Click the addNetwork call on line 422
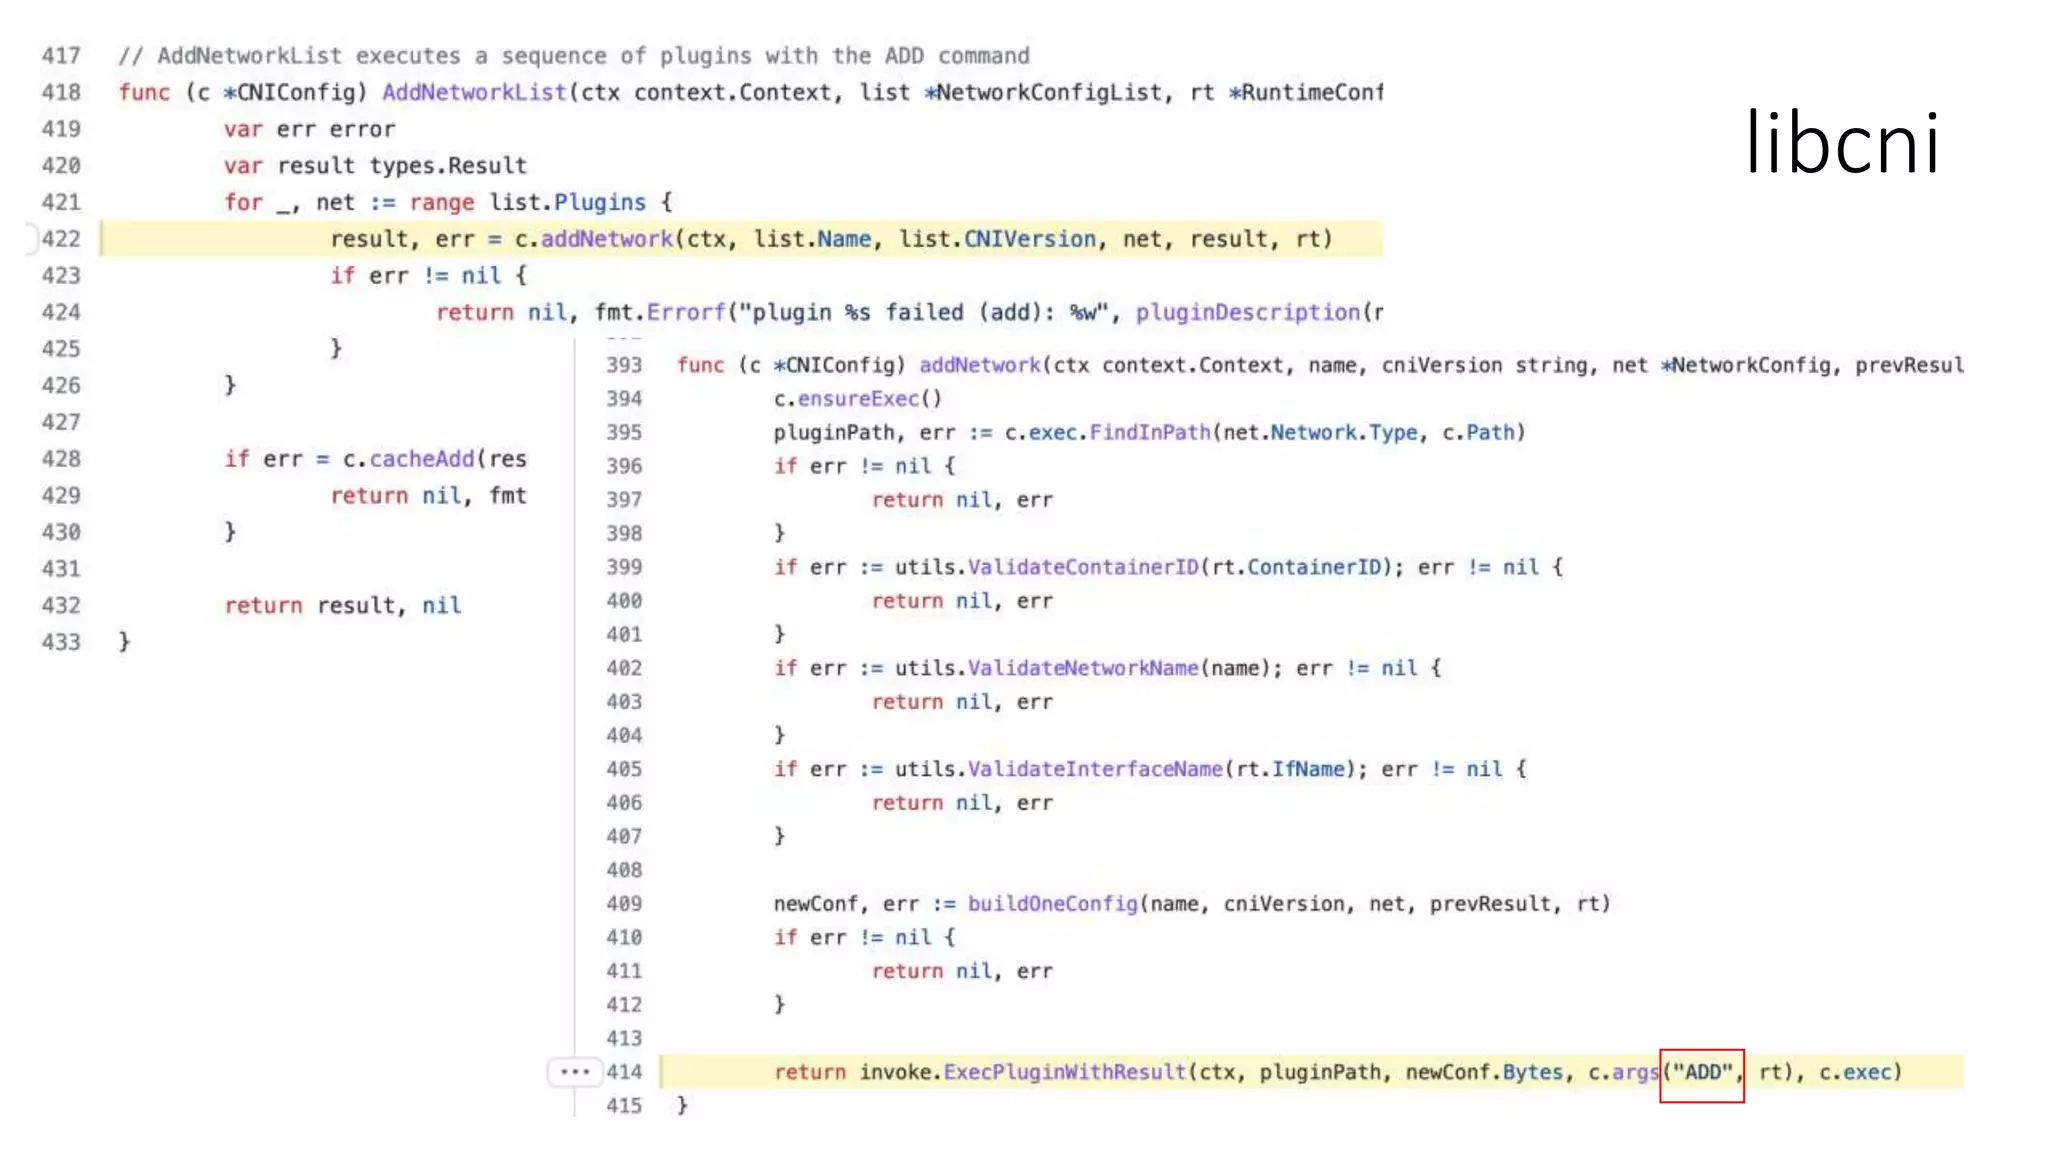This screenshot has height=1152, width=2048. pyautogui.click(x=607, y=239)
